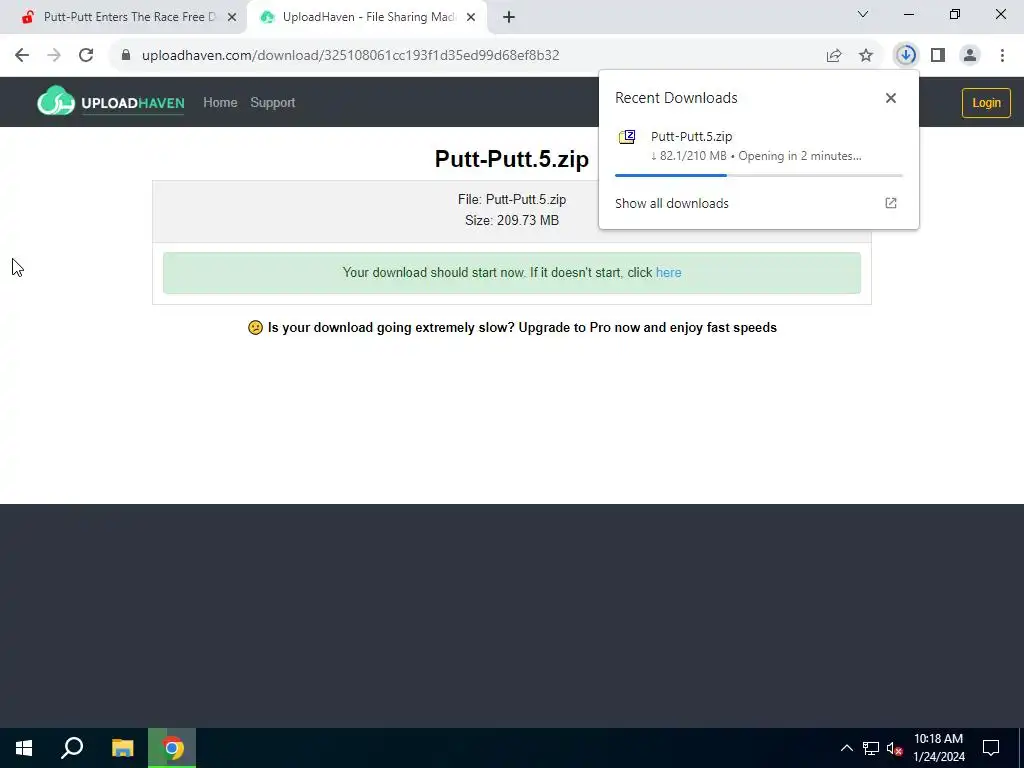Open the Chrome downloads toolbar icon
This screenshot has height=768, width=1024.
tap(906, 56)
